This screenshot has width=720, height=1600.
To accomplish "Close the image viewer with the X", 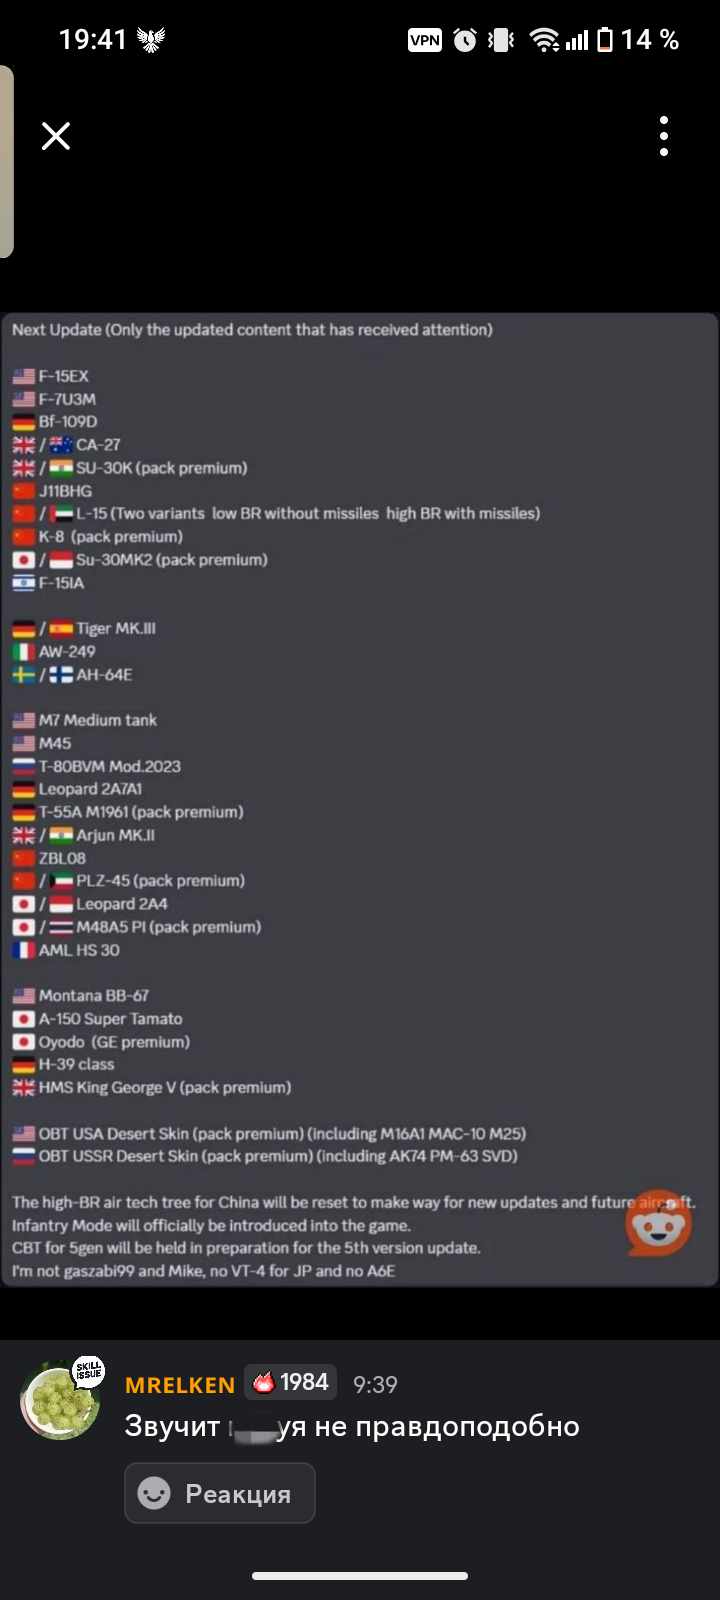I will pos(56,136).
